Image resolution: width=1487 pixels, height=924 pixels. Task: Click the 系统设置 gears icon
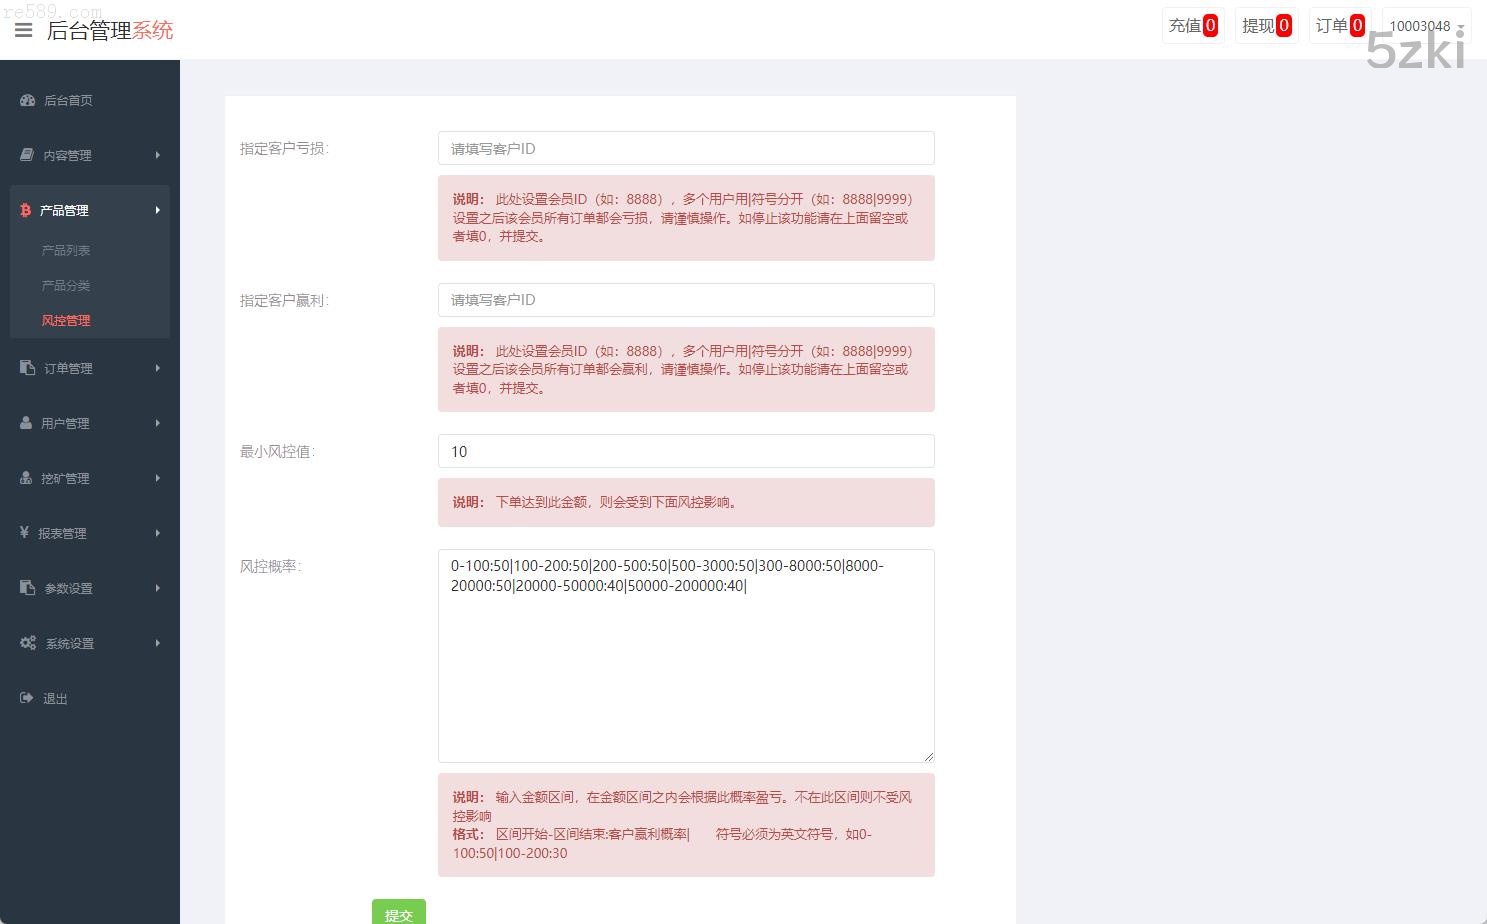pyautogui.click(x=28, y=643)
